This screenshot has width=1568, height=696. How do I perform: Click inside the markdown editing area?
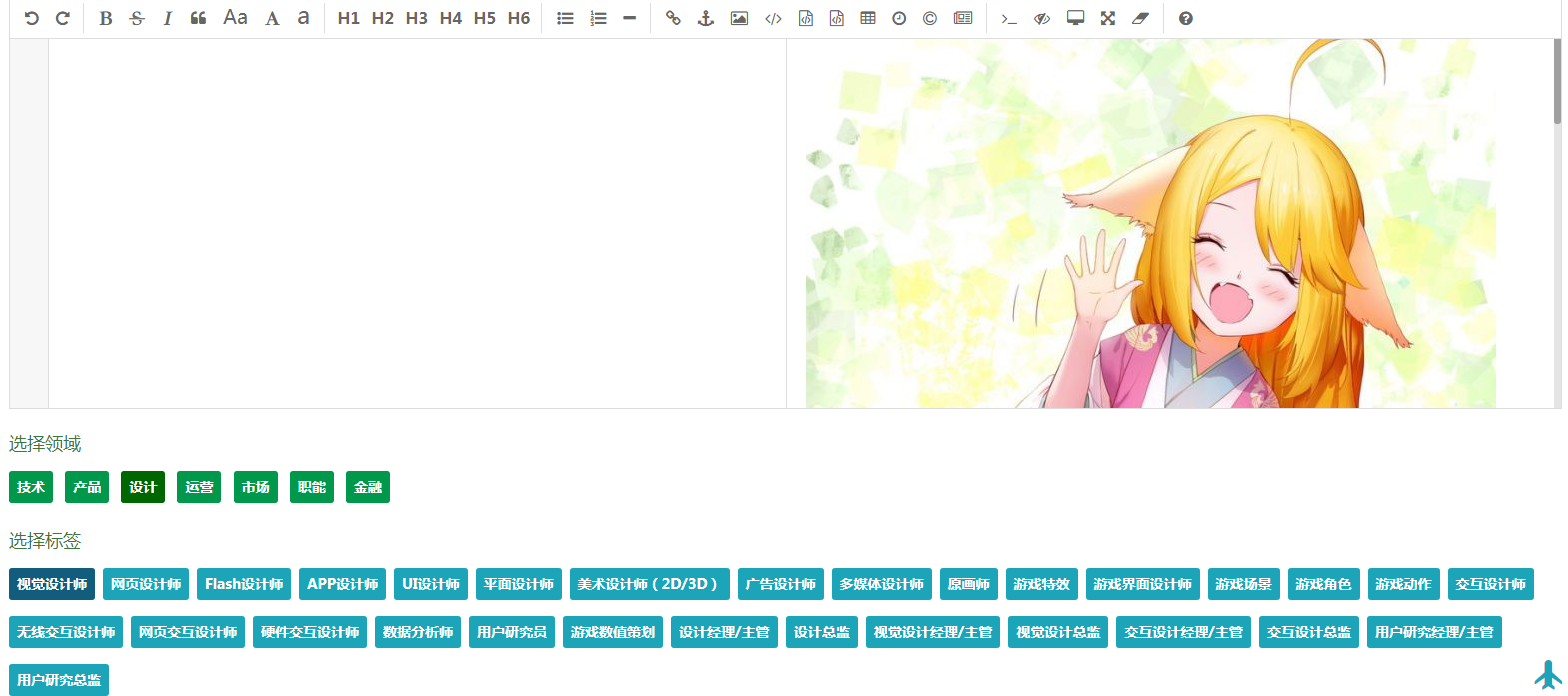417,223
